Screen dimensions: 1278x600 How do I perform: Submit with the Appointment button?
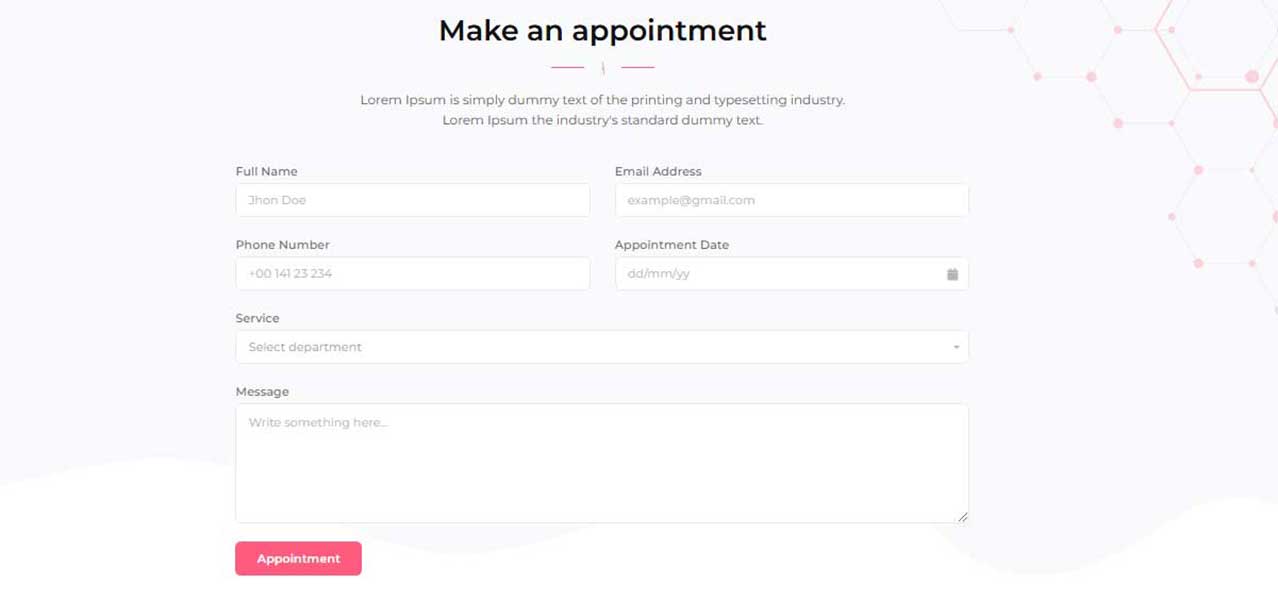pyautogui.click(x=298, y=559)
